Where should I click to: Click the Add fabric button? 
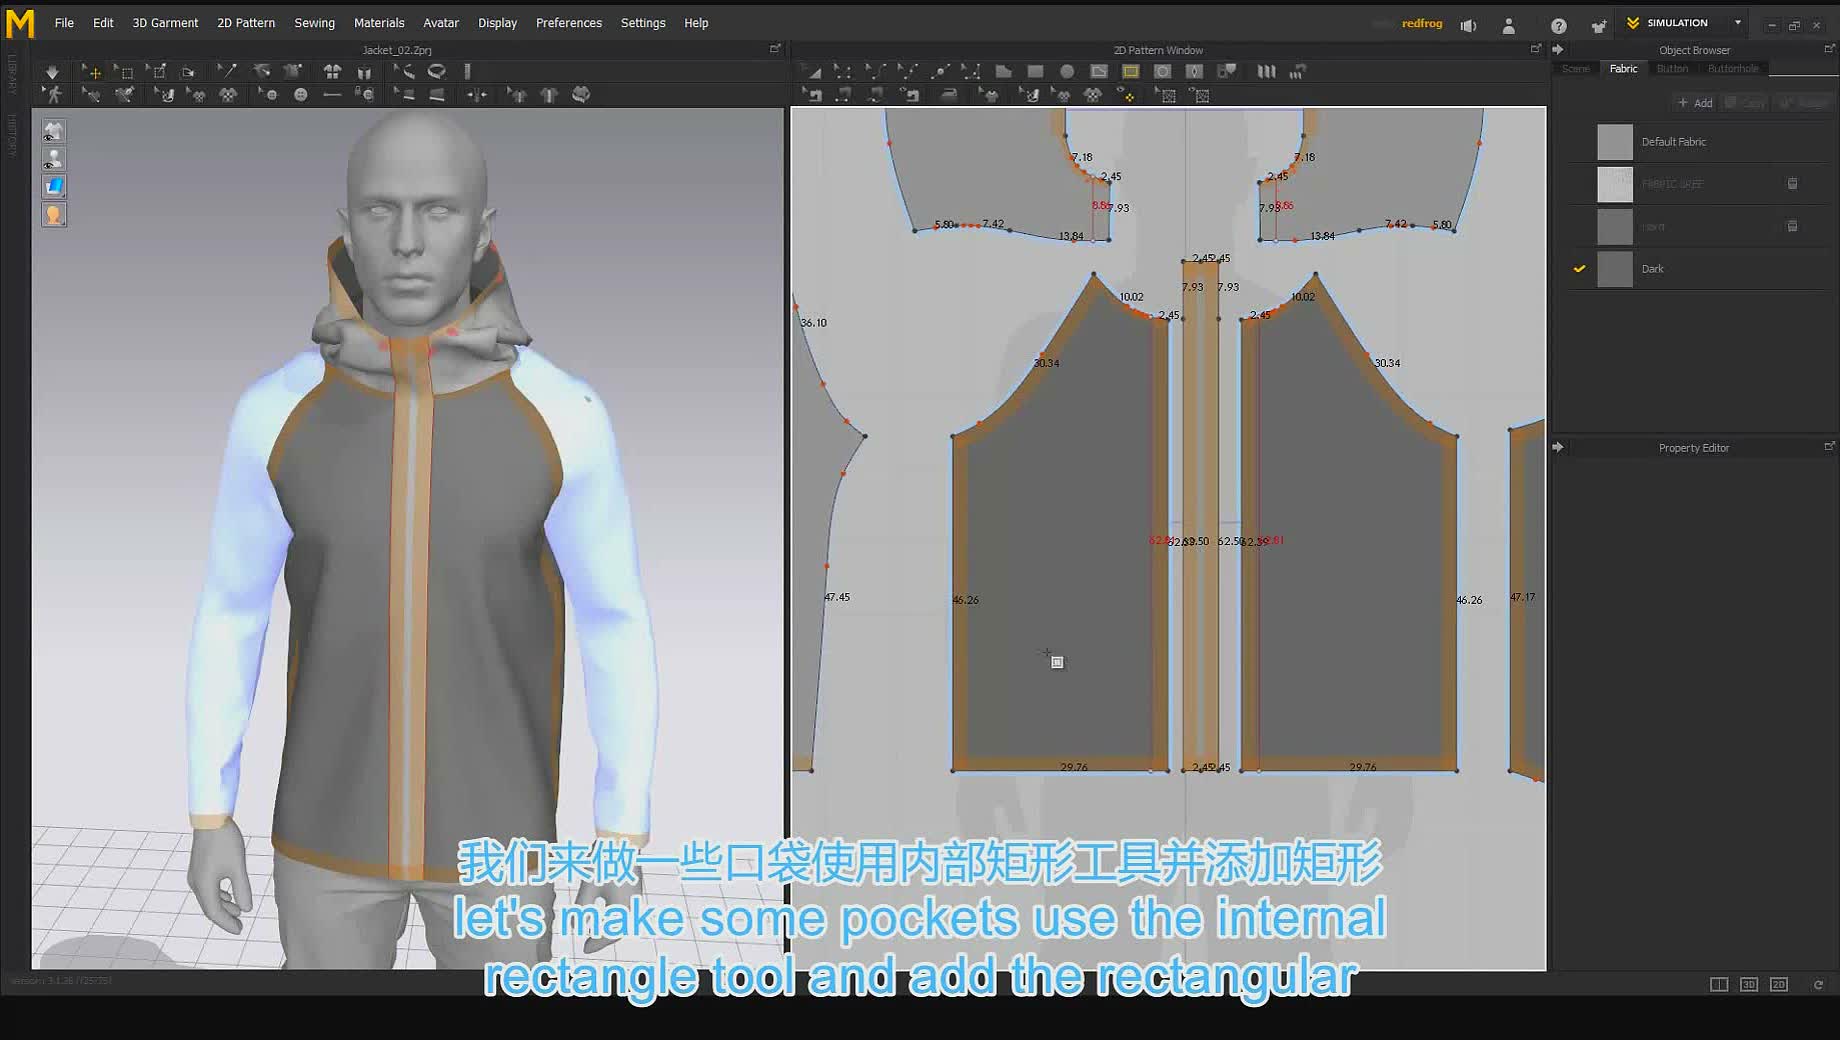click(1696, 103)
